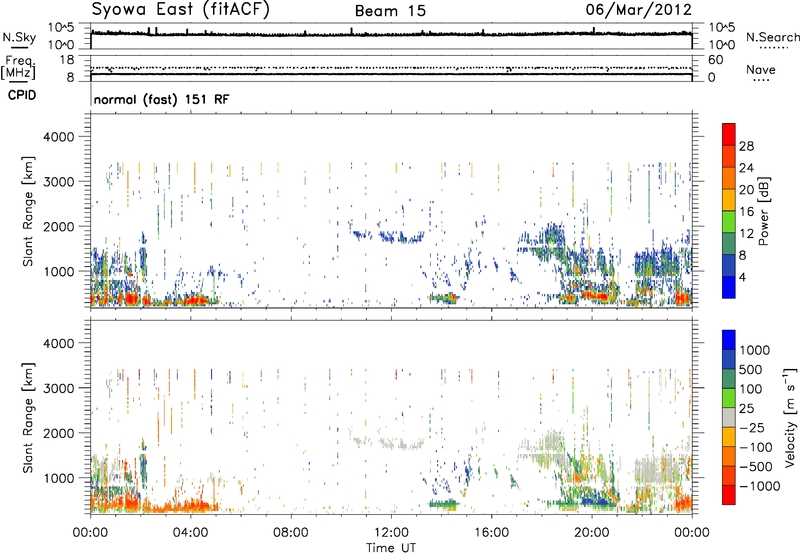Click the '04:00' time axis label
This screenshot has width=800, height=554.
coord(191,533)
